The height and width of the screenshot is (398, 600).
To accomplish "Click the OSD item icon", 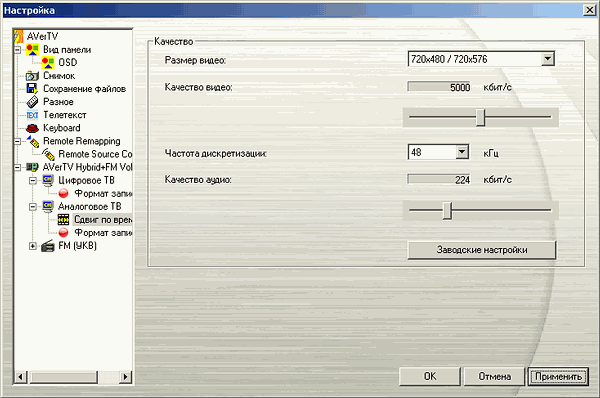I will click(x=48, y=62).
